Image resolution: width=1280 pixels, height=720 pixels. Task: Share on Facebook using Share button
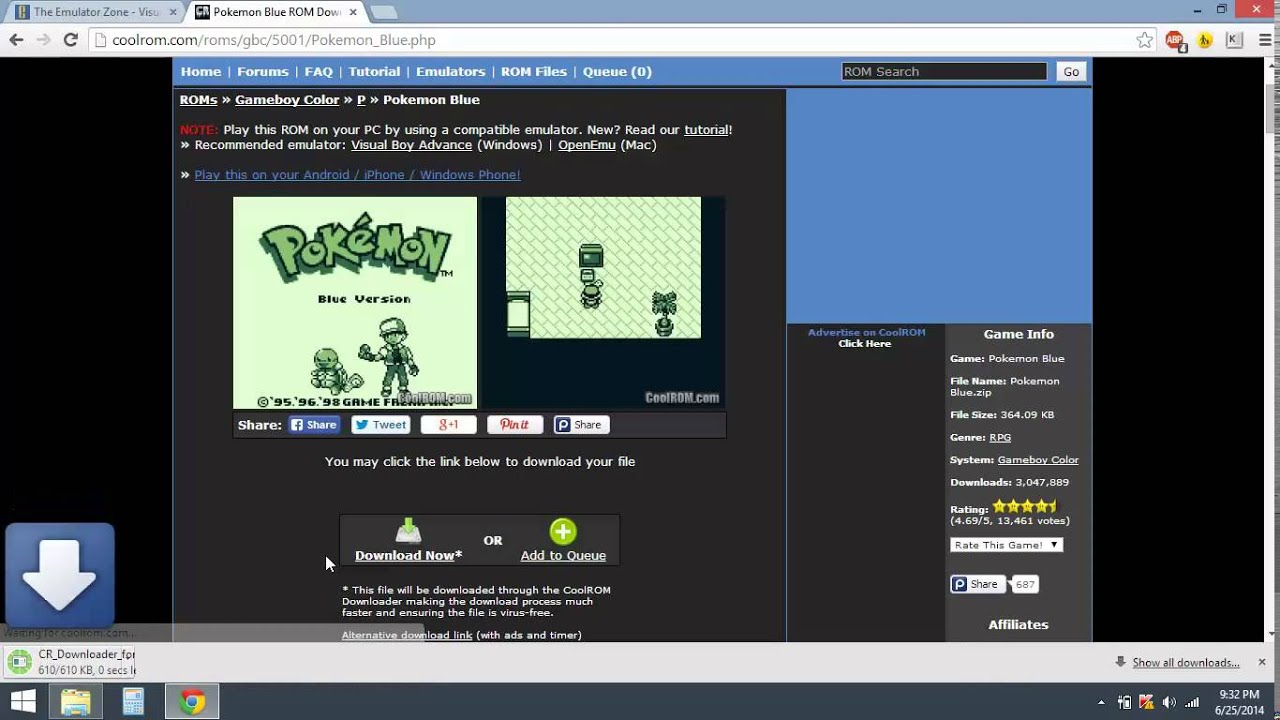314,425
